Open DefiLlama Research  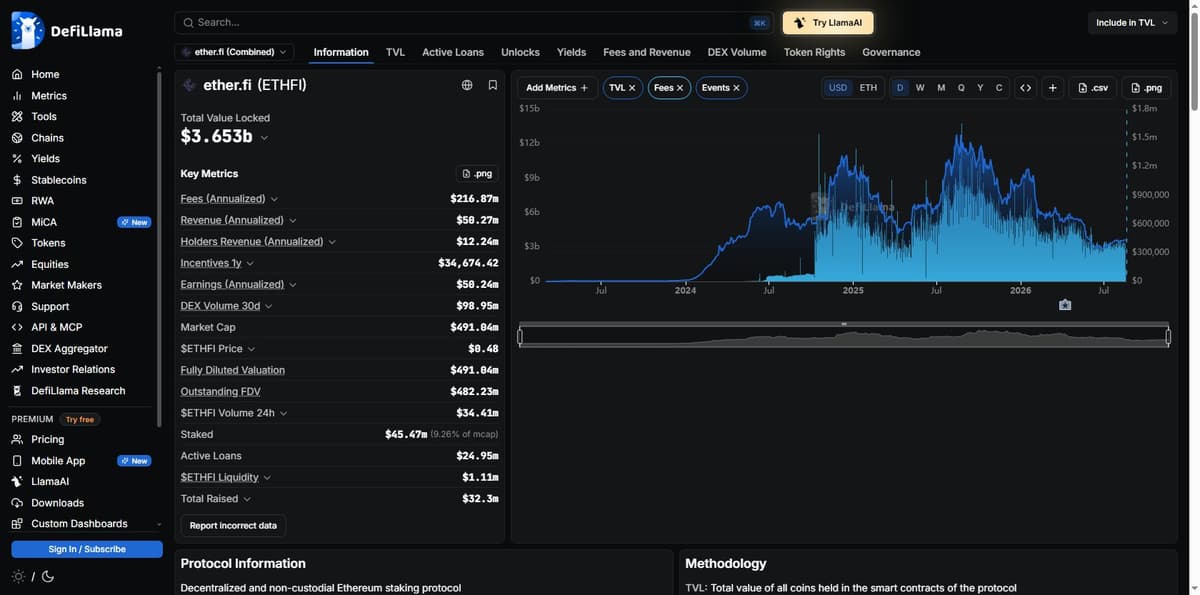point(78,390)
